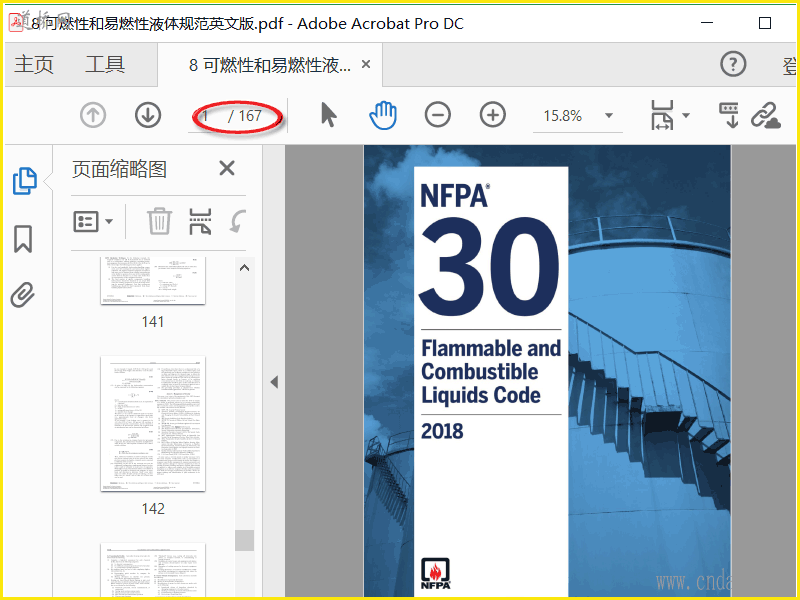
Task: Click the NFPA 30 cover page
Action: click(x=547, y=371)
